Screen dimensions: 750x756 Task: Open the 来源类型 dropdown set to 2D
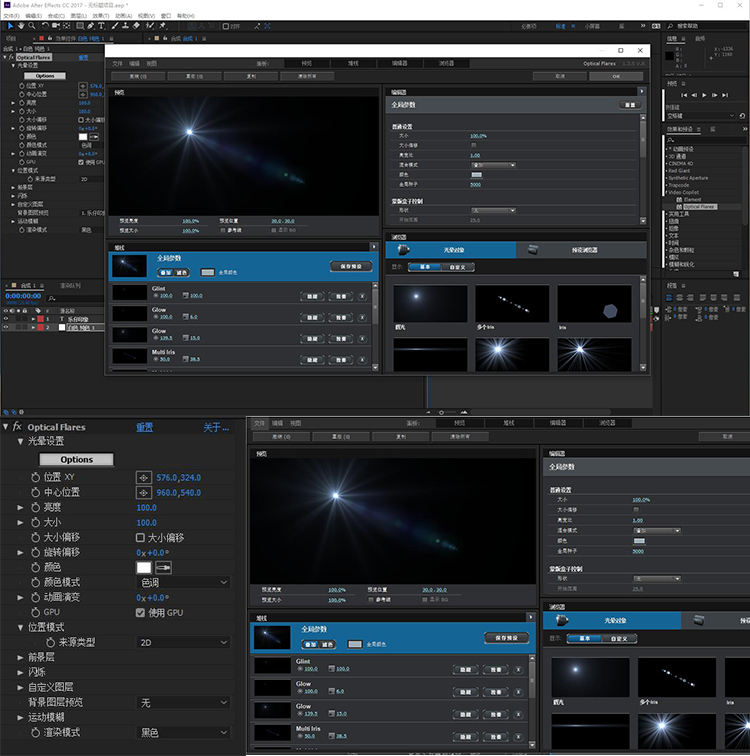point(183,642)
